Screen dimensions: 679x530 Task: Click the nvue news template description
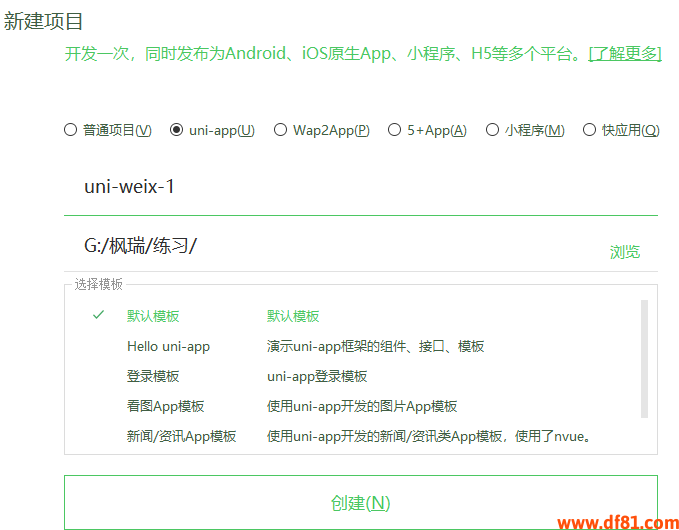point(429,436)
